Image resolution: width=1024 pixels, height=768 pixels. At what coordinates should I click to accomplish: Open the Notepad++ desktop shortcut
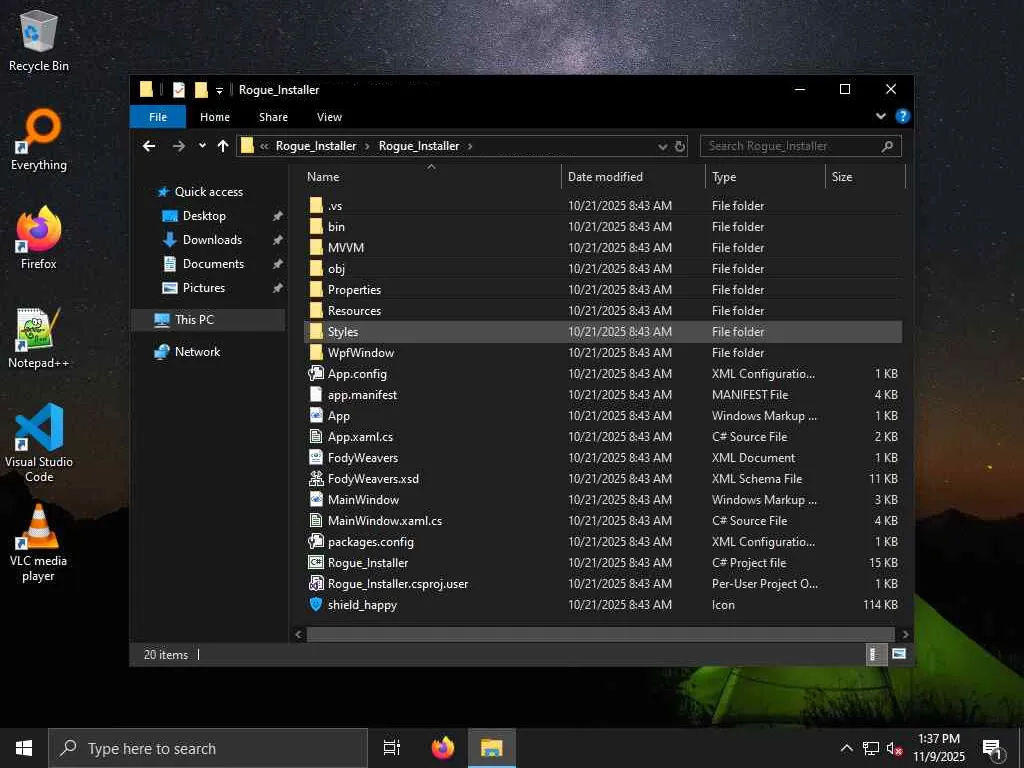[x=39, y=337]
